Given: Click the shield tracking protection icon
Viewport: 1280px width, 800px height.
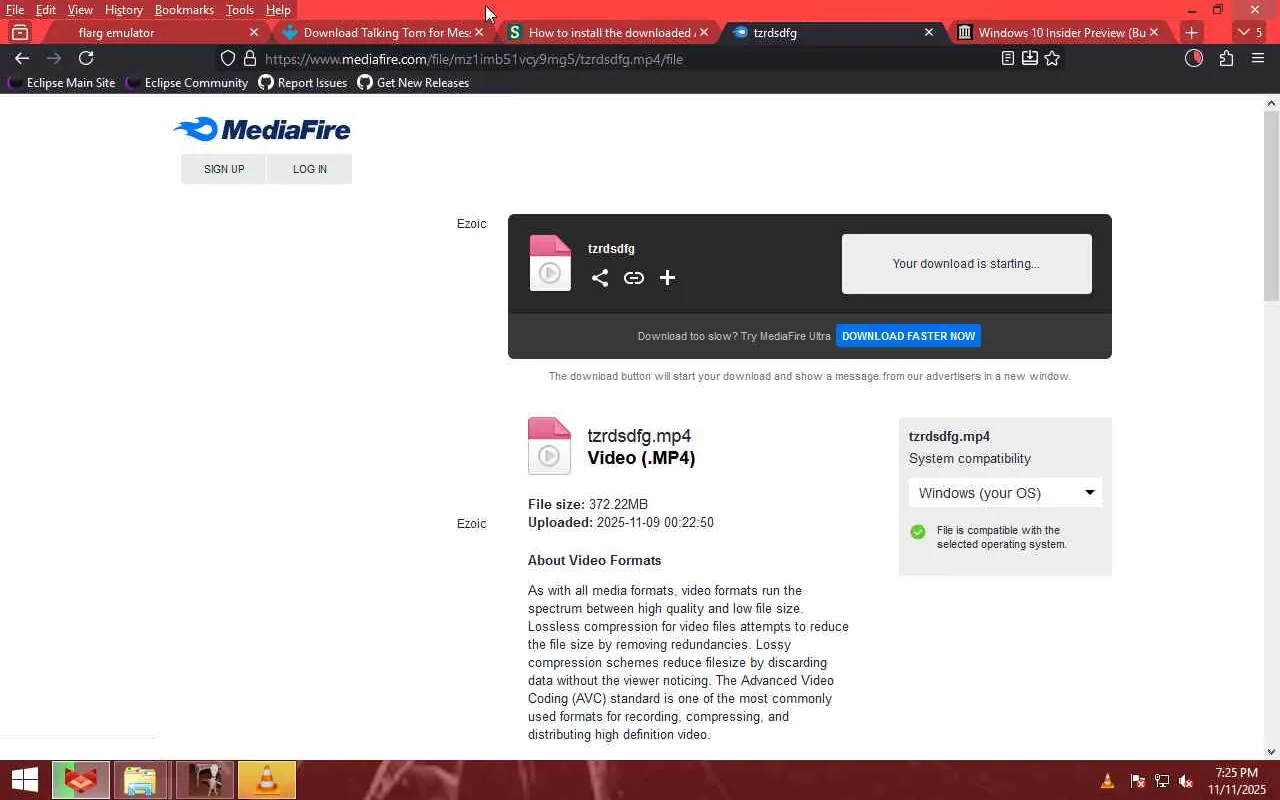Looking at the screenshot, I should tap(228, 59).
